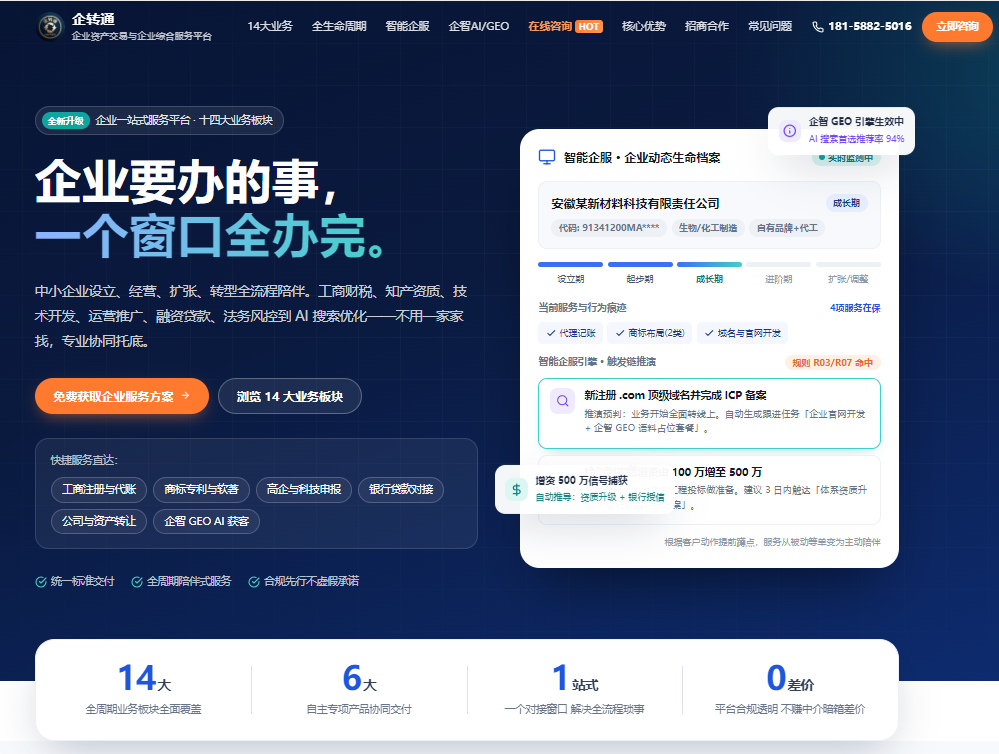999x754 pixels.
Task: Click the 商标布局(2类) checked tag
Action: pyautogui.click(x=650, y=333)
